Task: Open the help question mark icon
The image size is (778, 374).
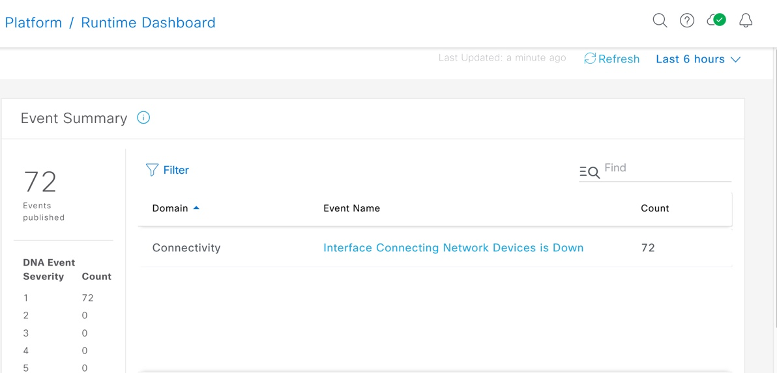Action: tap(687, 21)
